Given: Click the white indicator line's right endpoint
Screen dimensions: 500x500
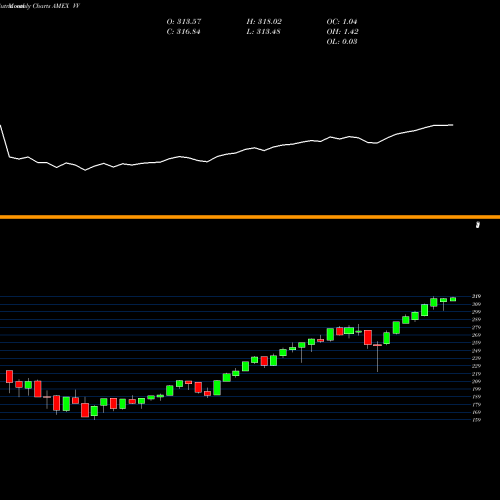Looking at the screenshot, I should 453,125.
